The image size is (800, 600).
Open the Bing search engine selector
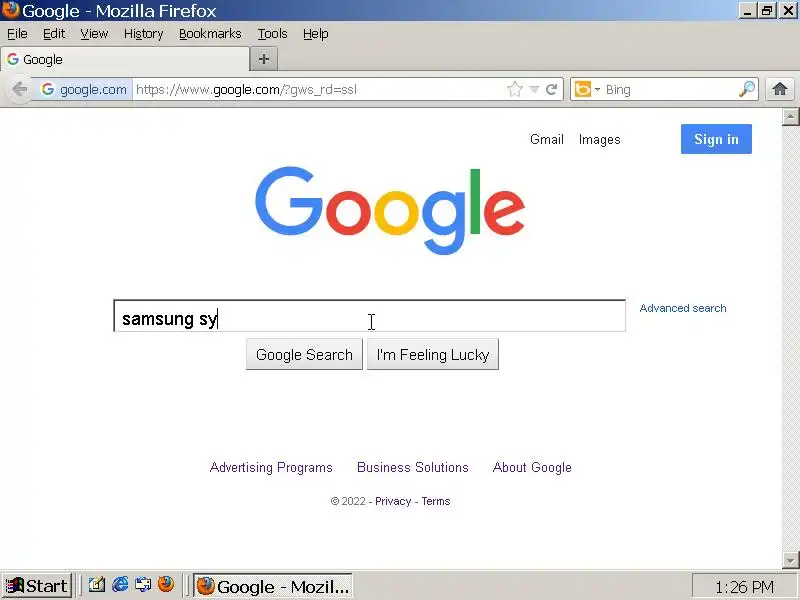587,89
